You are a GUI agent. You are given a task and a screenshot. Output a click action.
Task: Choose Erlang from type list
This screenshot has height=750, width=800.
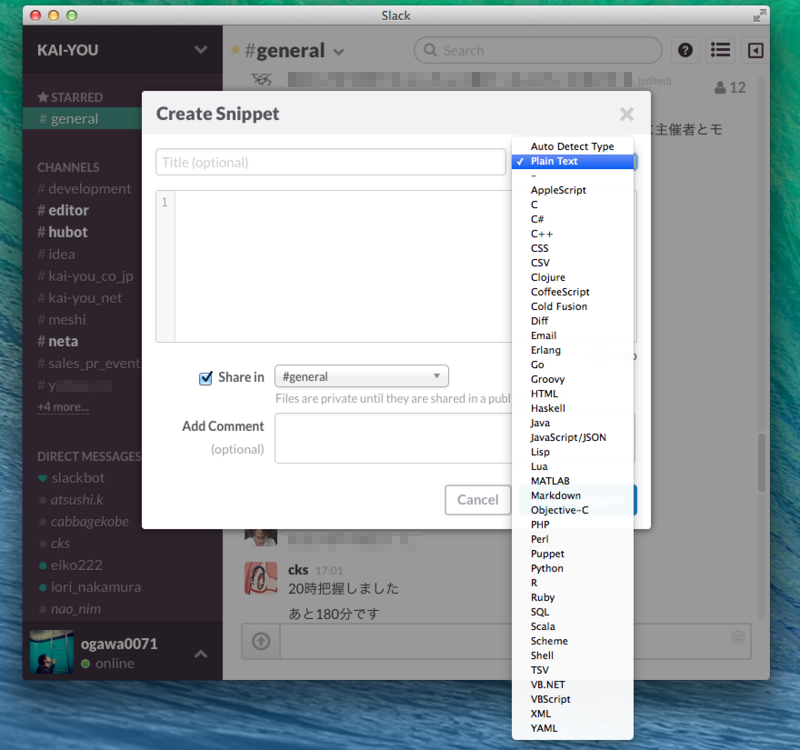click(572, 350)
